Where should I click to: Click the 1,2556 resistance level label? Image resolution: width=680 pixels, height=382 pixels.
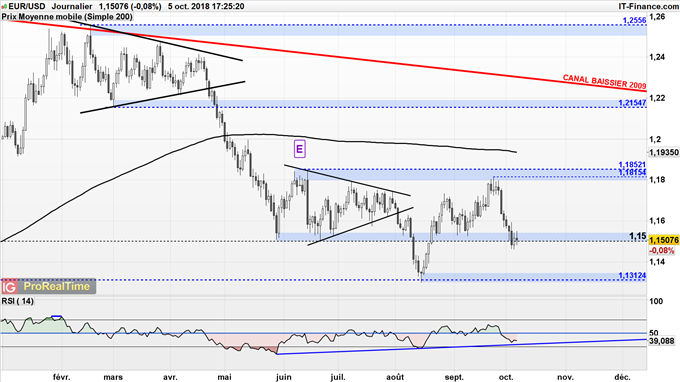pyautogui.click(x=634, y=20)
